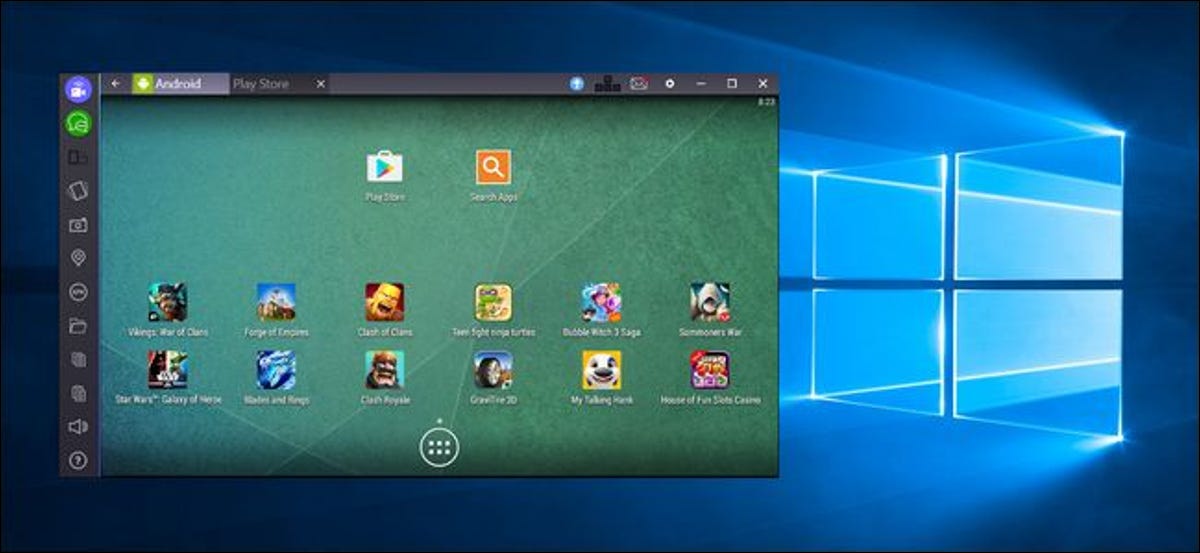
Task: Launch Clash Royale
Action: [x=385, y=369]
